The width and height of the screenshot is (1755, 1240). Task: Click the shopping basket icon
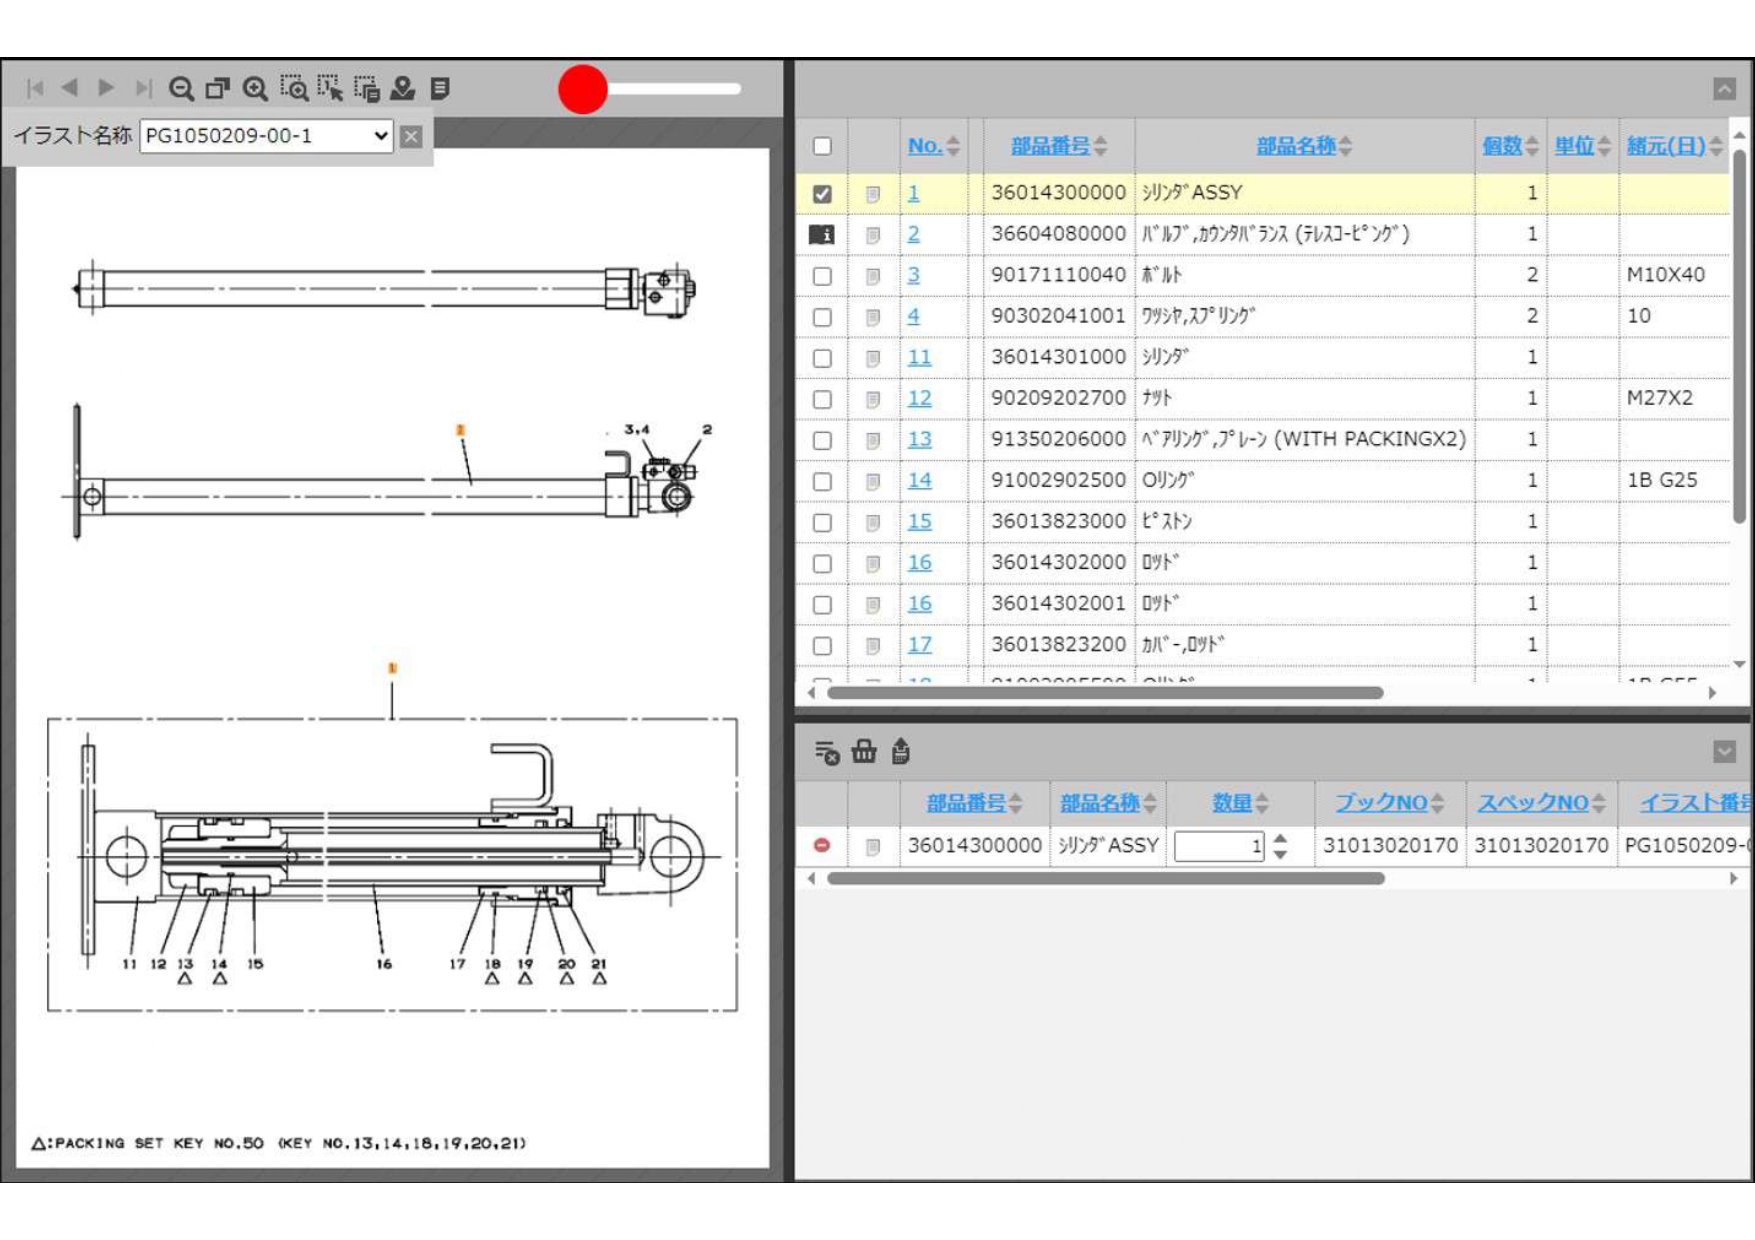click(864, 752)
